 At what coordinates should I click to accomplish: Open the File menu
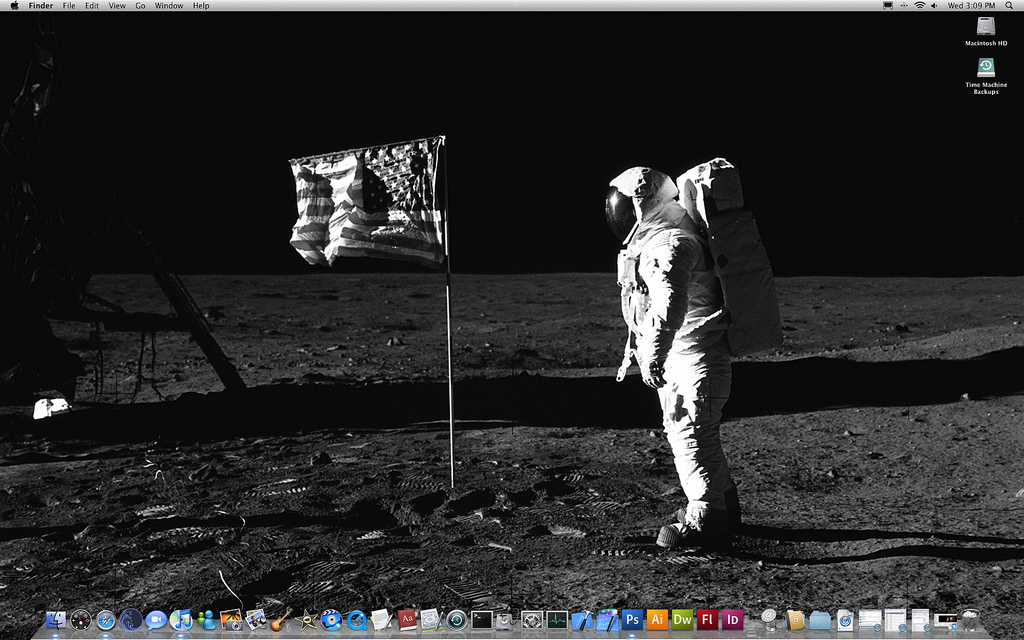click(x=69, y=6)
